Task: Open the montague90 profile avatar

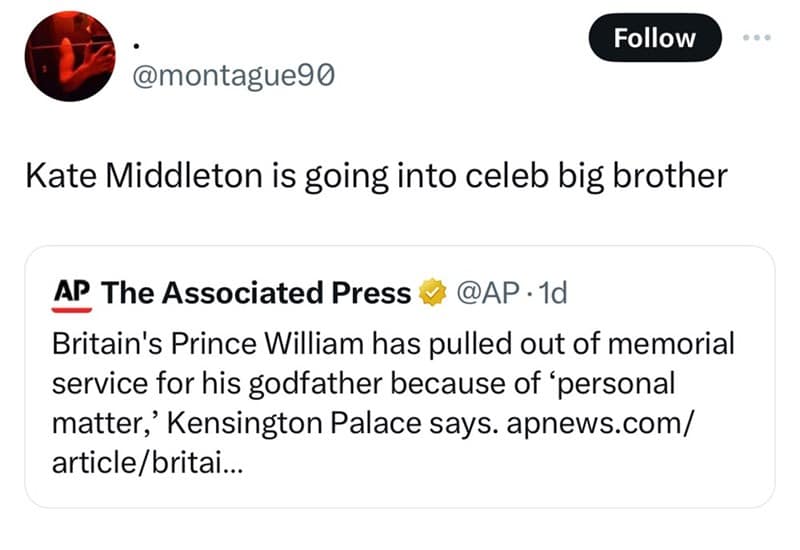Action: (70, 56)
